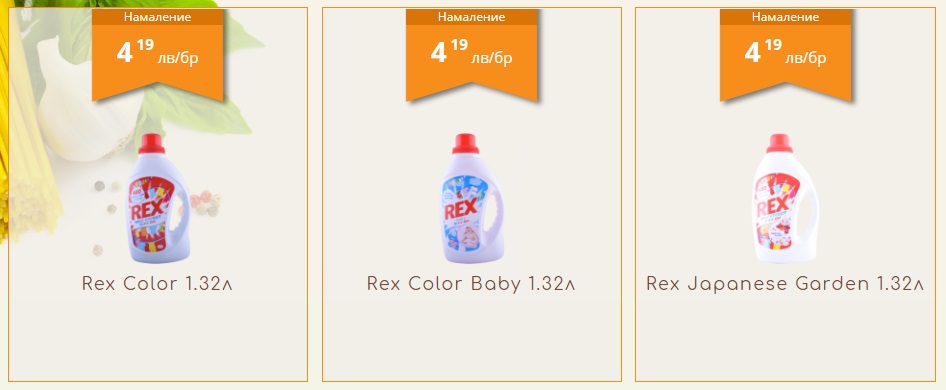Open the Rex Color bottle image
This screenshot has height=390, width=946.
click(x=158, y=199)
